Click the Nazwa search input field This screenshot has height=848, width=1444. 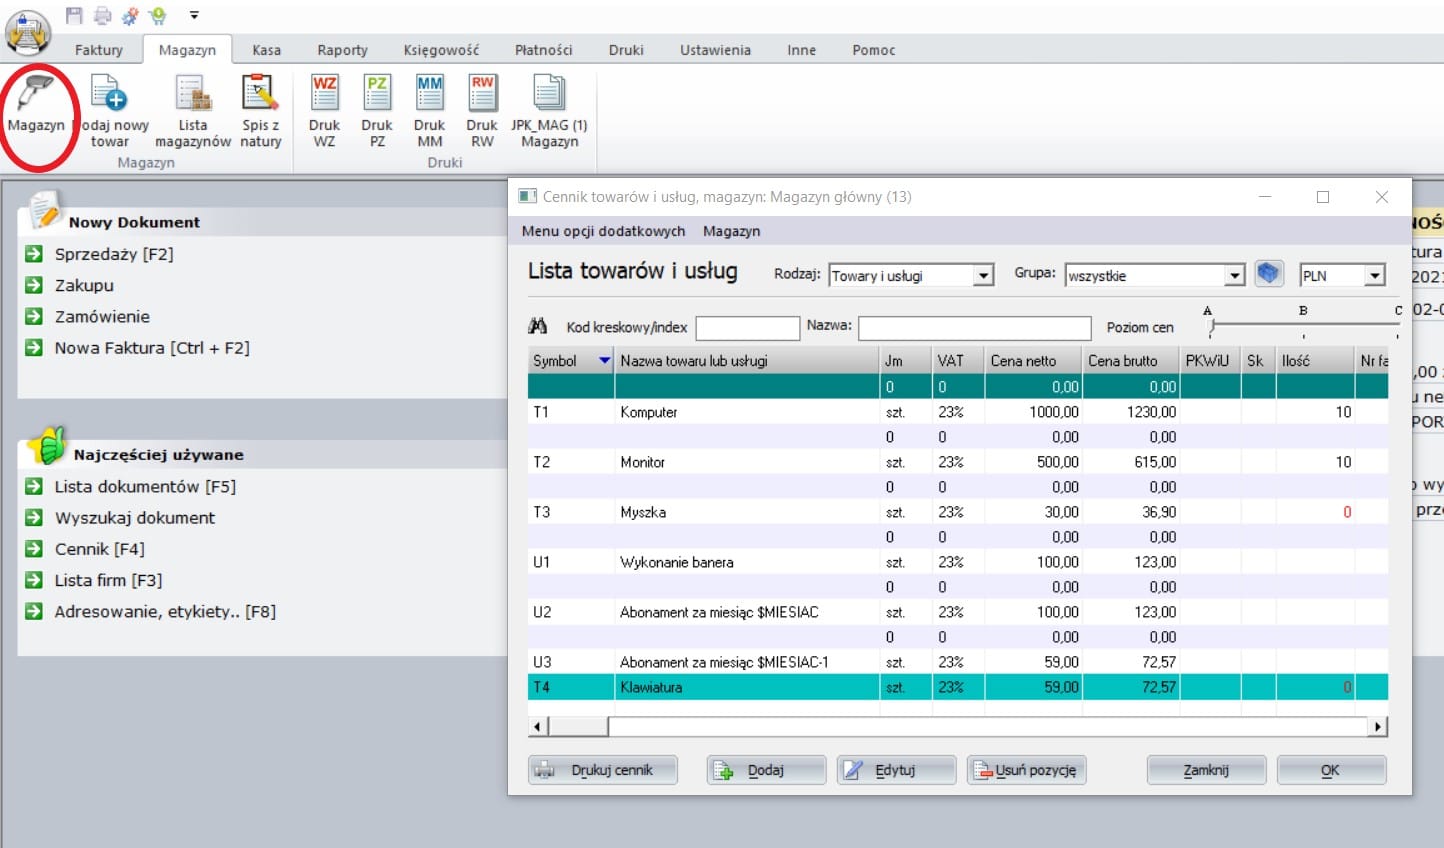click(x=973, y=328)
